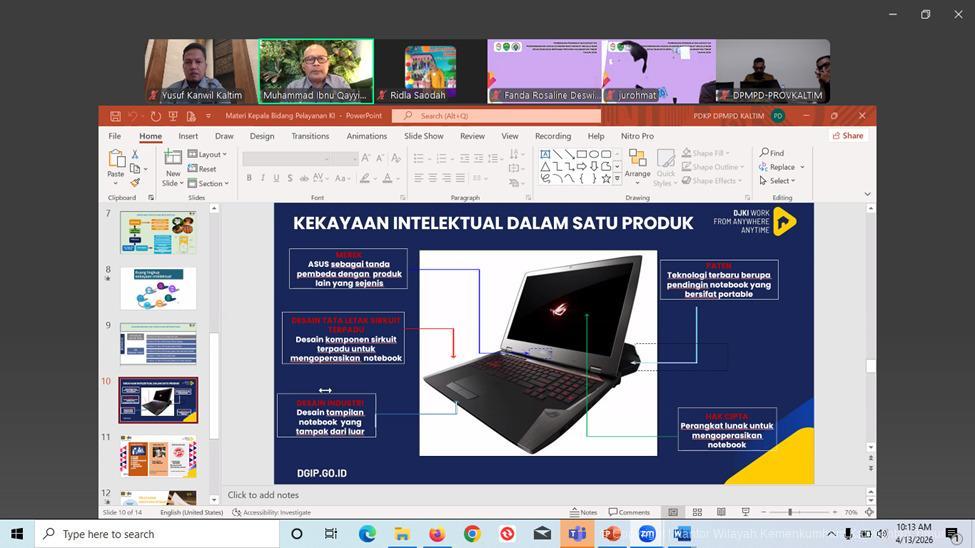
Task: Open Firefox from the taskbar
Action: 437,534
